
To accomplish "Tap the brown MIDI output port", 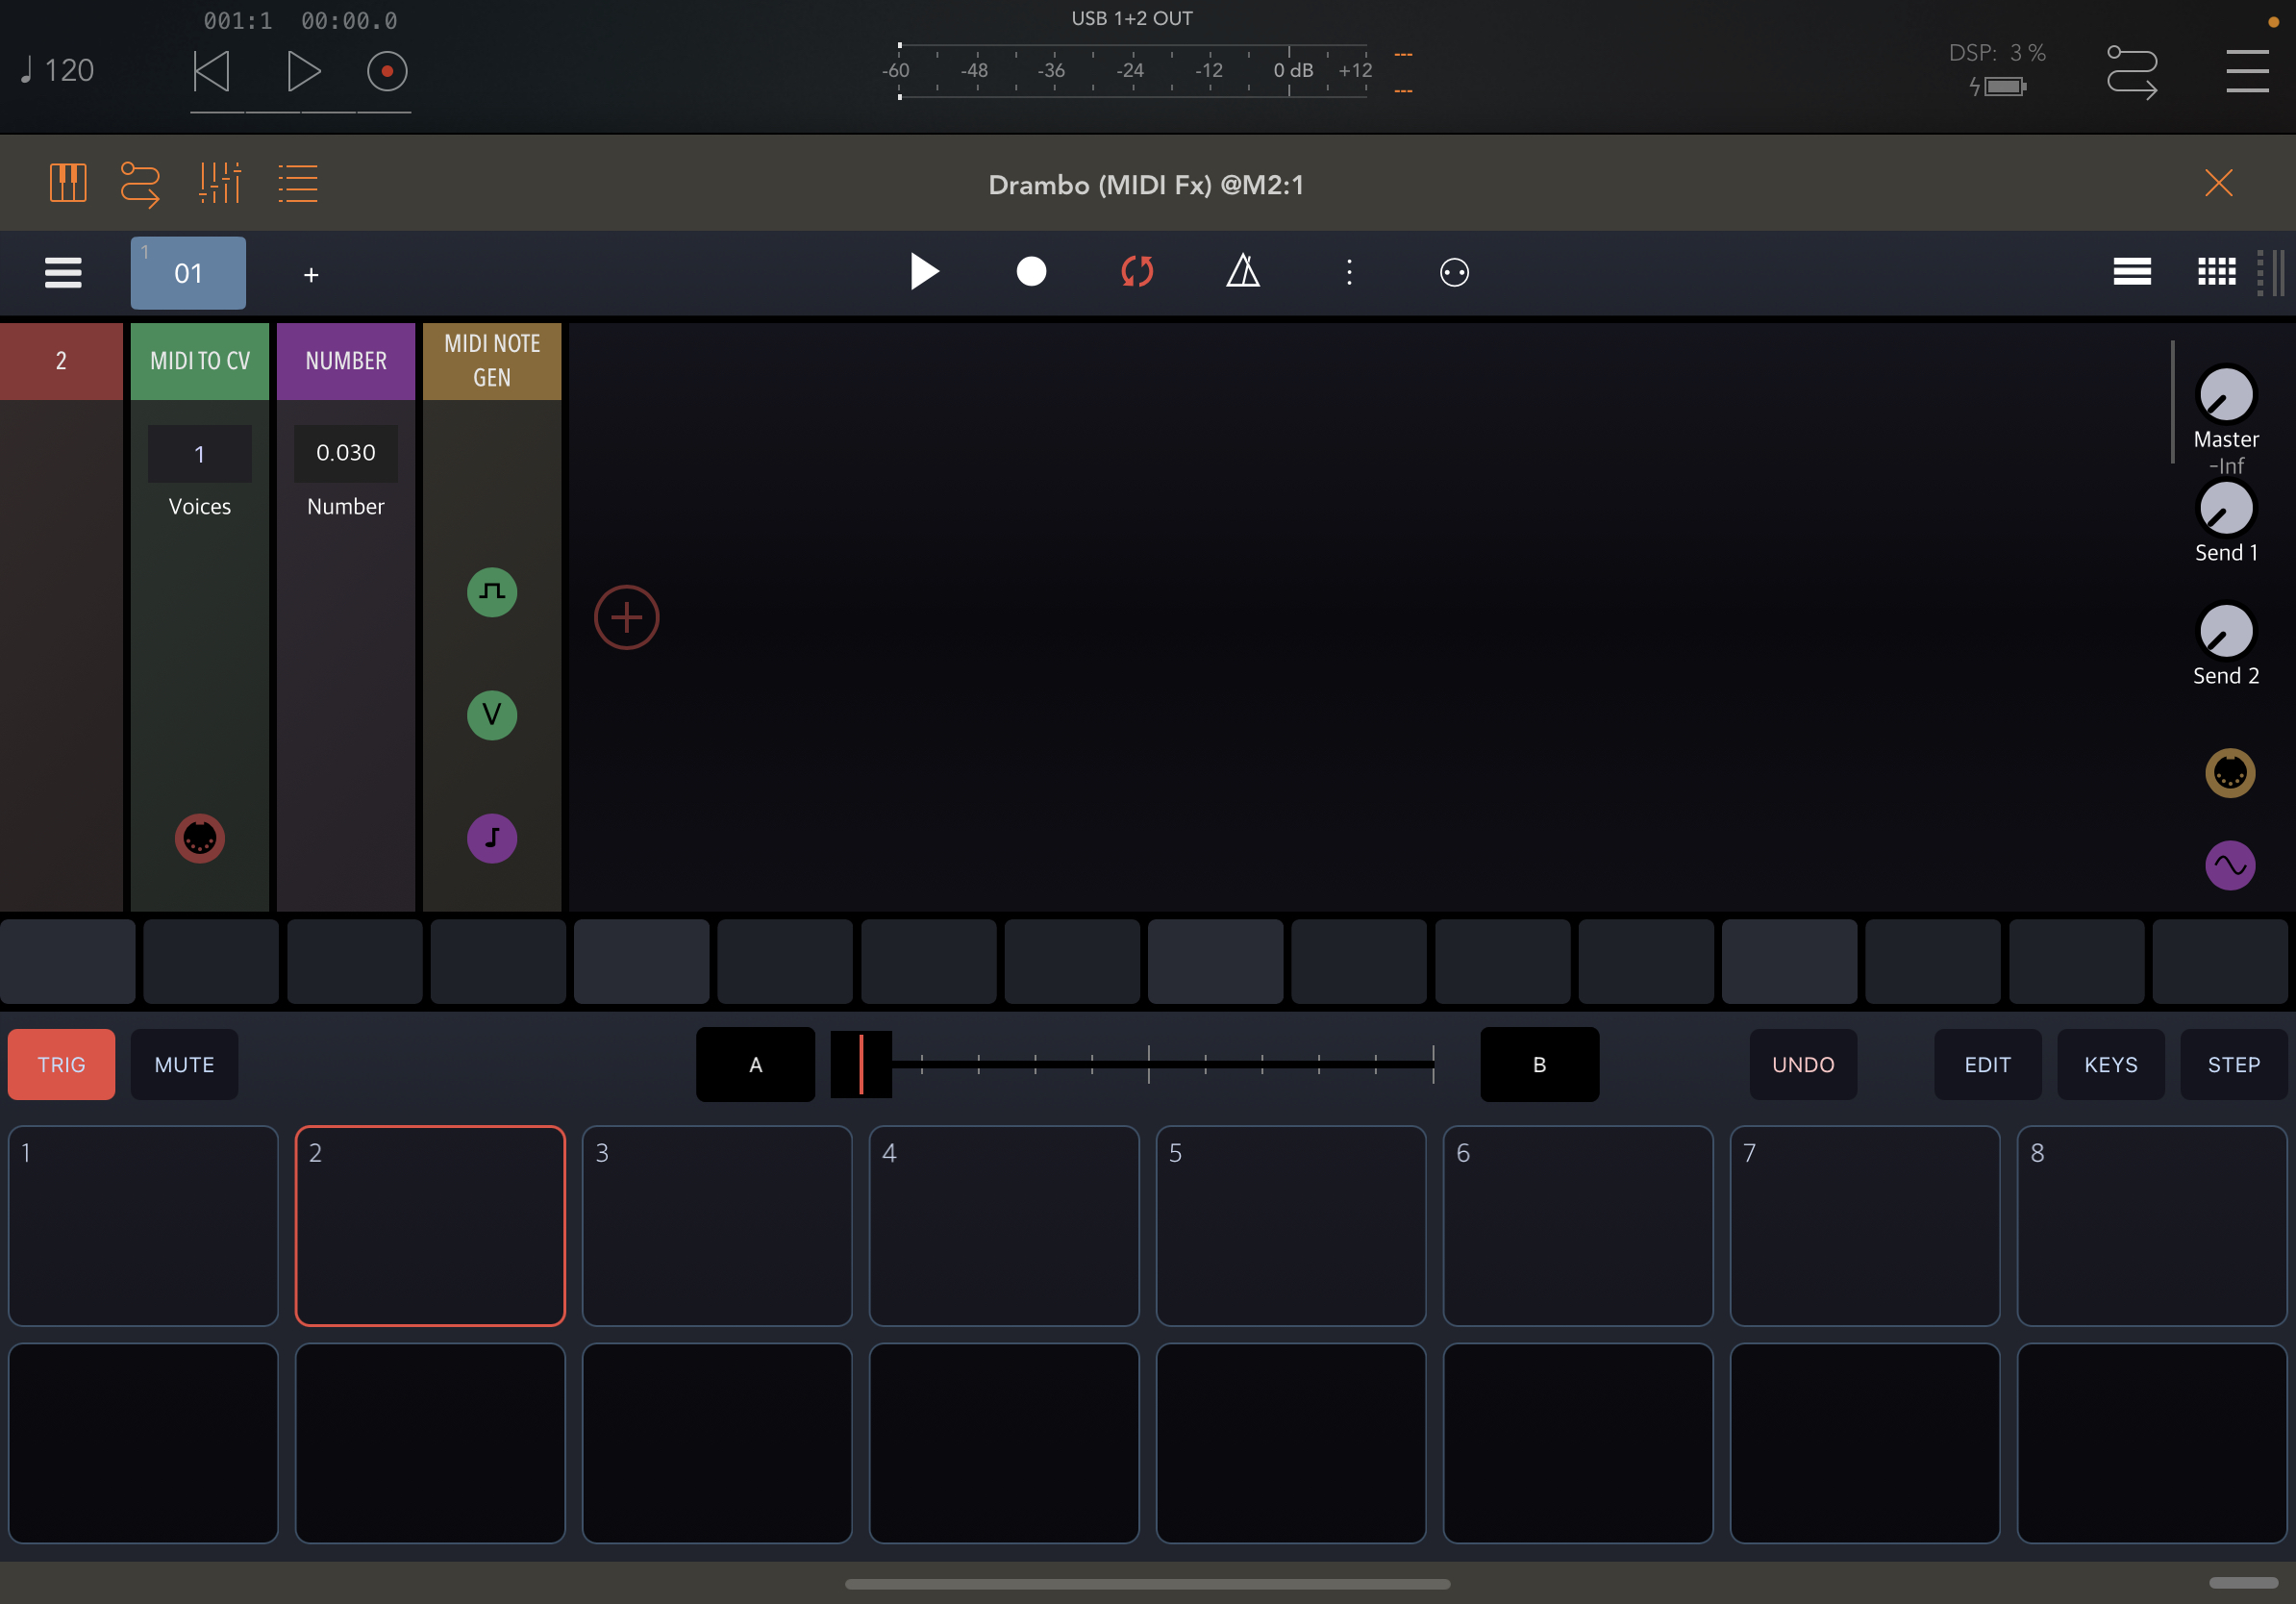I will pos(2230,773).
